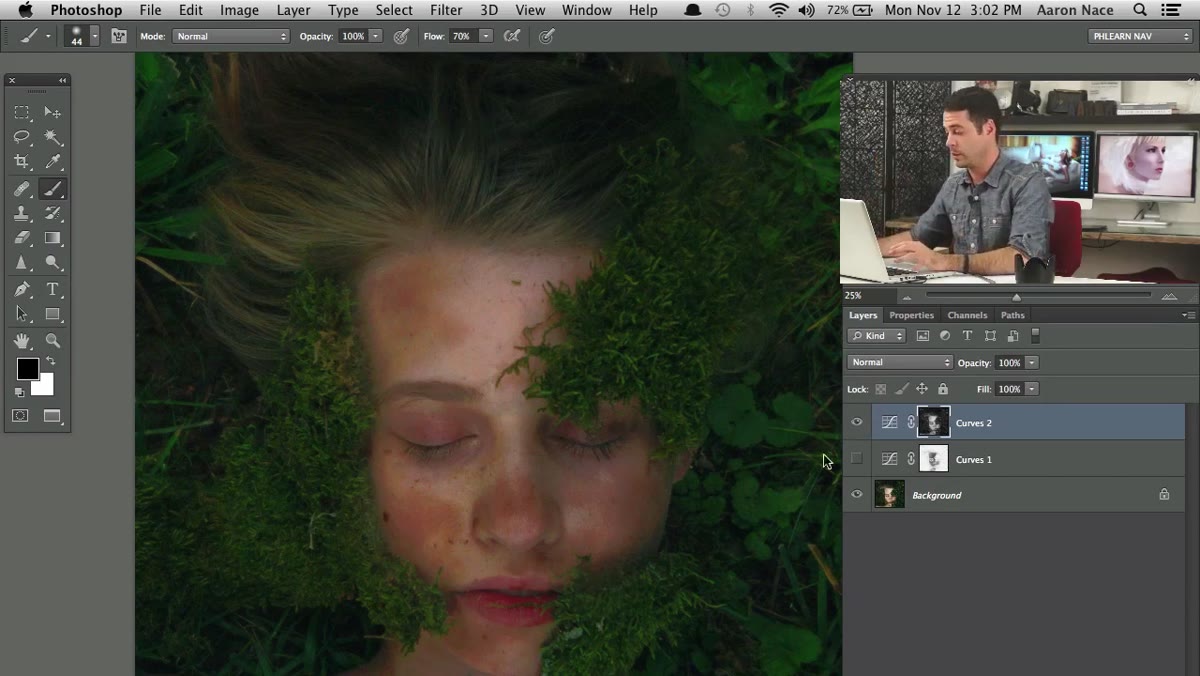This screenshot has height=676, width=1200.
Task: Open the layer Opacity dropdown arrow
Action: (x=1032, y=363)
